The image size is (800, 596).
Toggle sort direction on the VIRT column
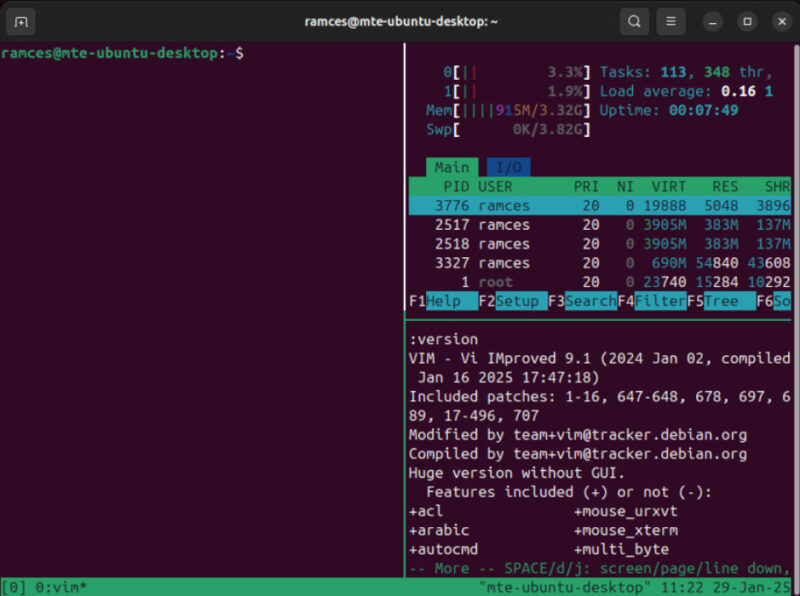pyautogui.click(x=669, y=186)
